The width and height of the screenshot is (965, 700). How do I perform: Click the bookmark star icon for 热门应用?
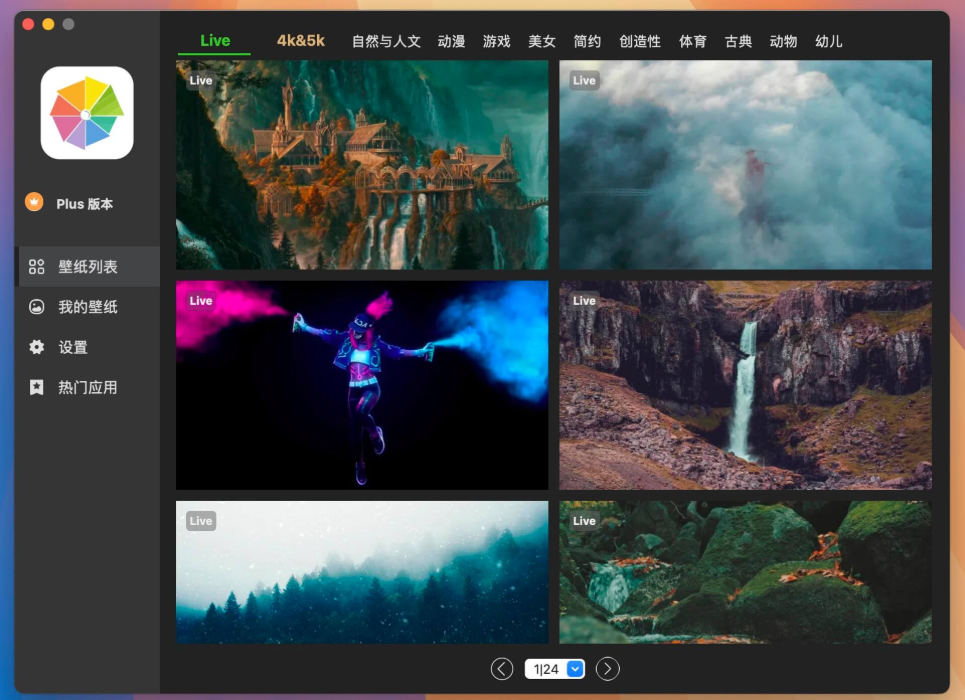click(37, 387)
